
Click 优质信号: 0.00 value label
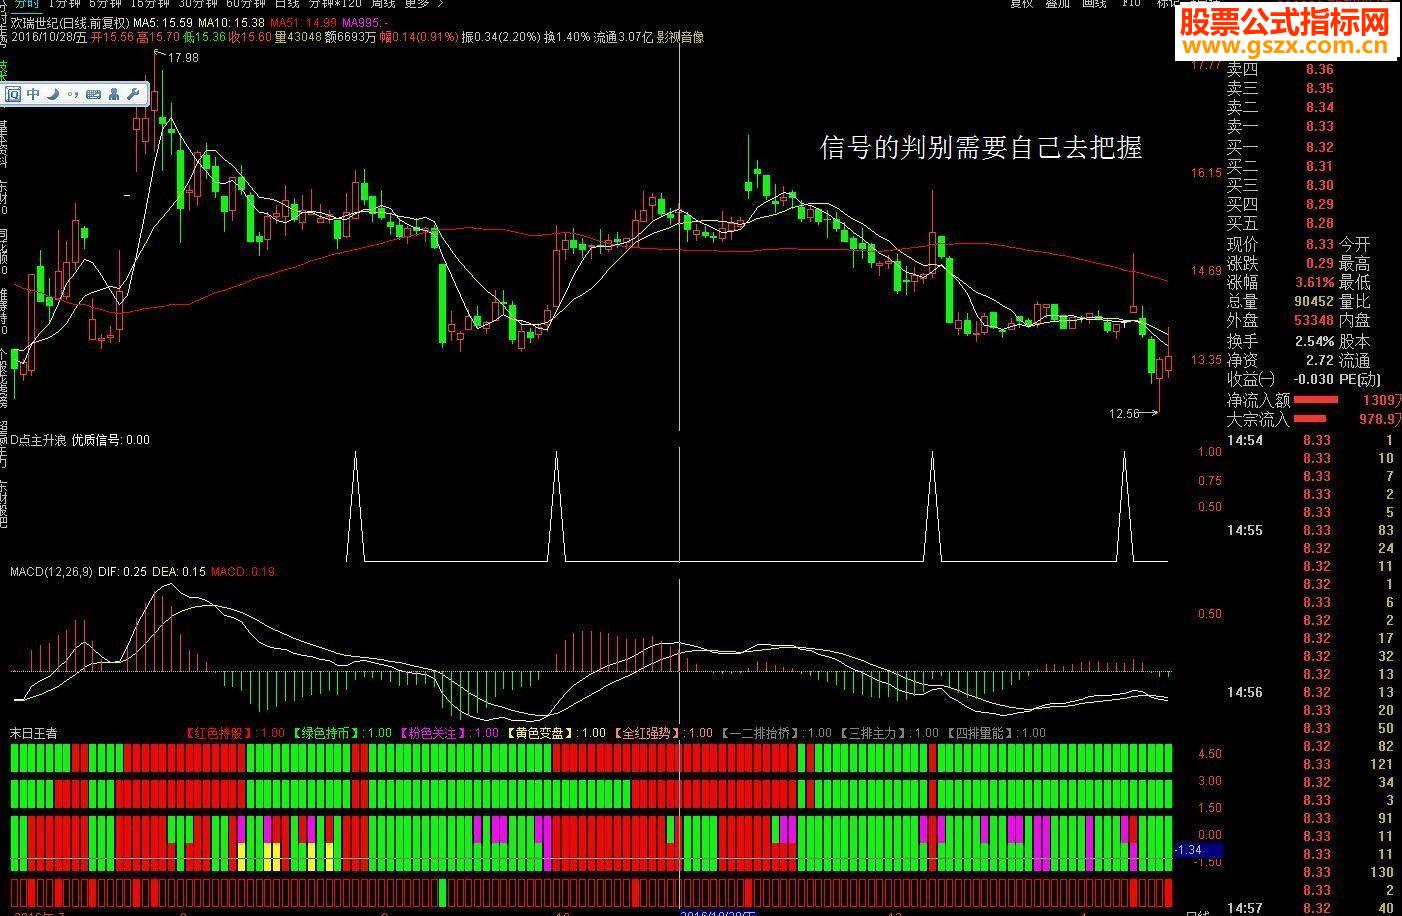pos(111,440)
